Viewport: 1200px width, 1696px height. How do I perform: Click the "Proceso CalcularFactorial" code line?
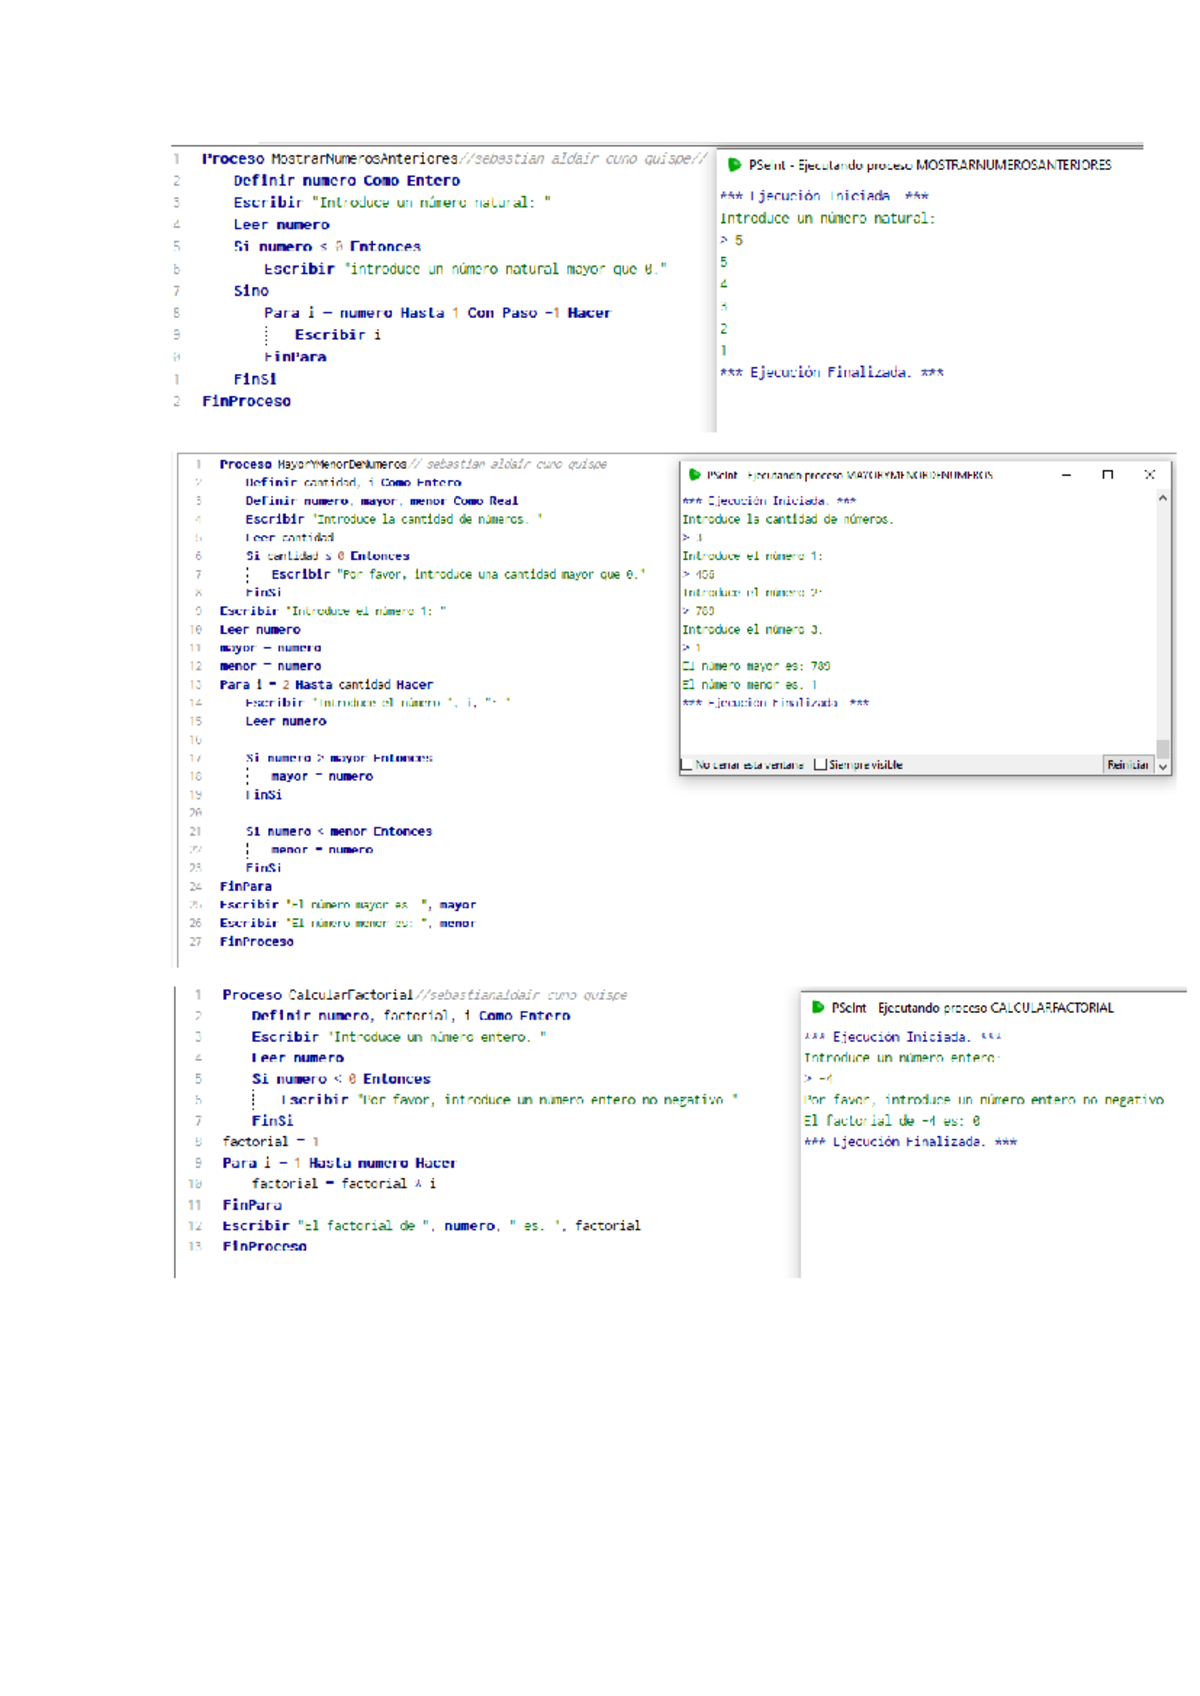[425, 995]
